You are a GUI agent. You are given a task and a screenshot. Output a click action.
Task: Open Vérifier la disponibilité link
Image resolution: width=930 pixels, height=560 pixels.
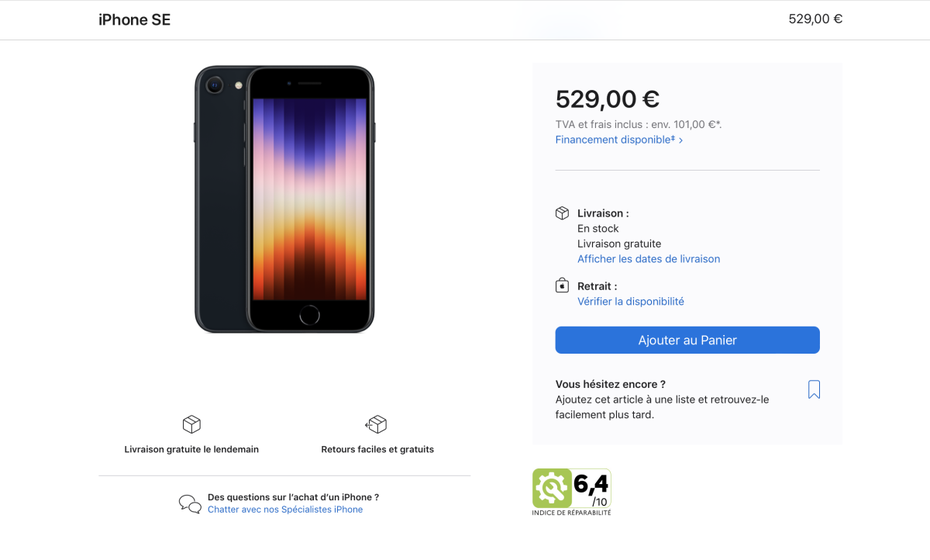click(630, 301)
